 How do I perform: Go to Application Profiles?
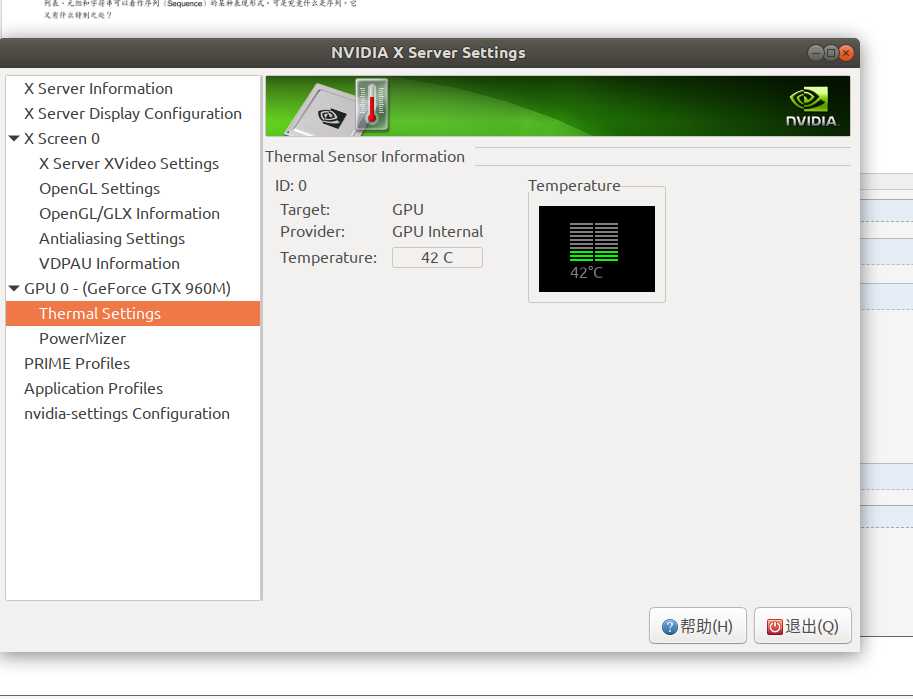(x=93, y=389)
